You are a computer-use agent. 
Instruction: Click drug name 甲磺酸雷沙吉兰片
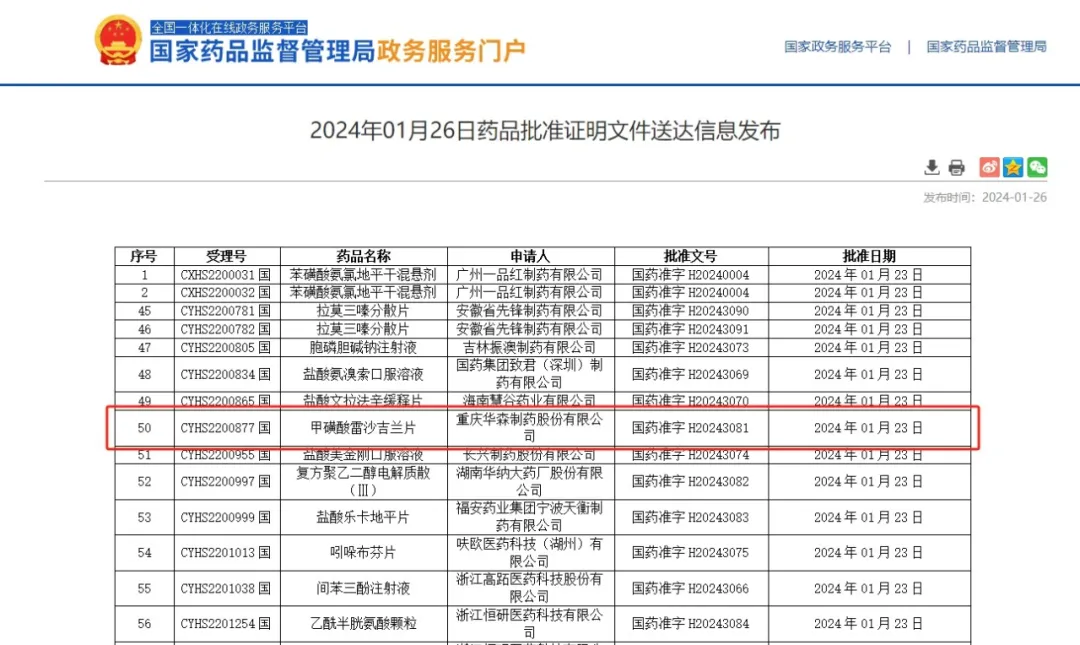[x=363, y=428]
